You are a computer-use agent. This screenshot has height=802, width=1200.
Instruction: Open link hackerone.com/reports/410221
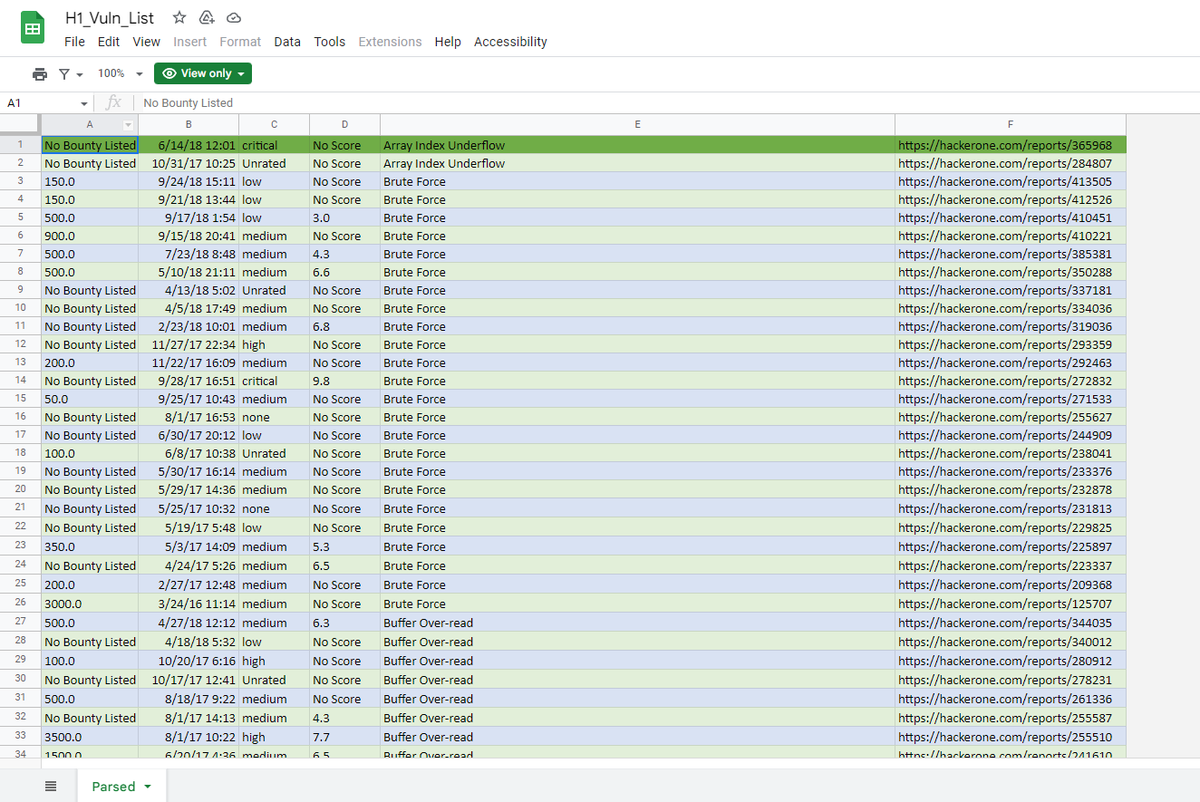(1005, 236)
